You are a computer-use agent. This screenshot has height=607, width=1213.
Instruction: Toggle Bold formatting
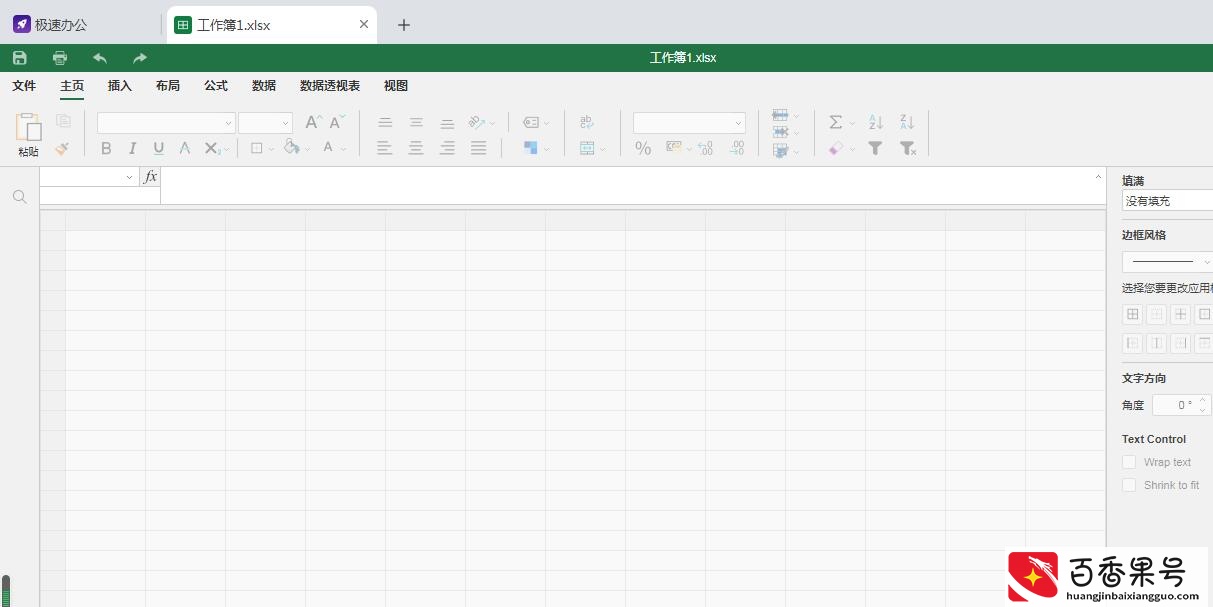(106, 148)
